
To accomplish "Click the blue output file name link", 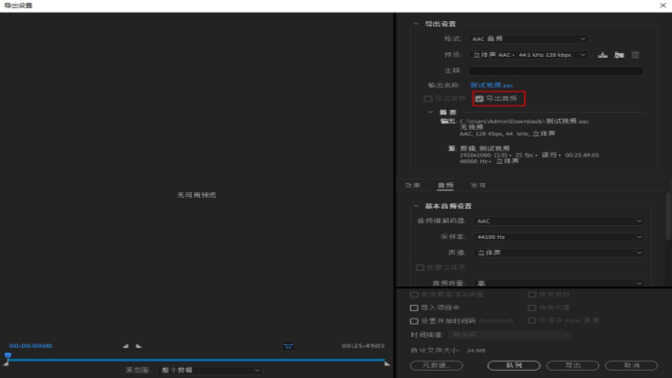I will click(x=491, y=85).
